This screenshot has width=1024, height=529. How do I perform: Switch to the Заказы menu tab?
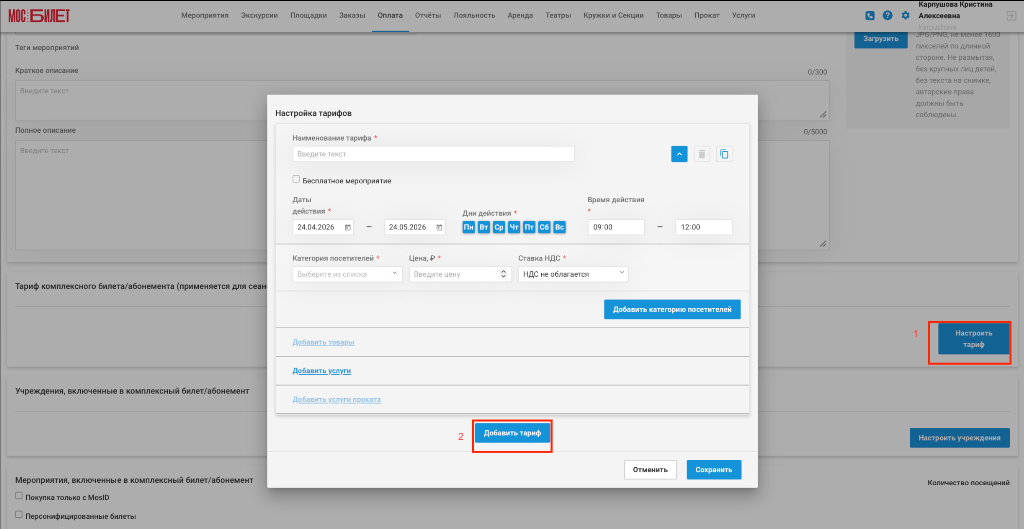coord(353,15)
